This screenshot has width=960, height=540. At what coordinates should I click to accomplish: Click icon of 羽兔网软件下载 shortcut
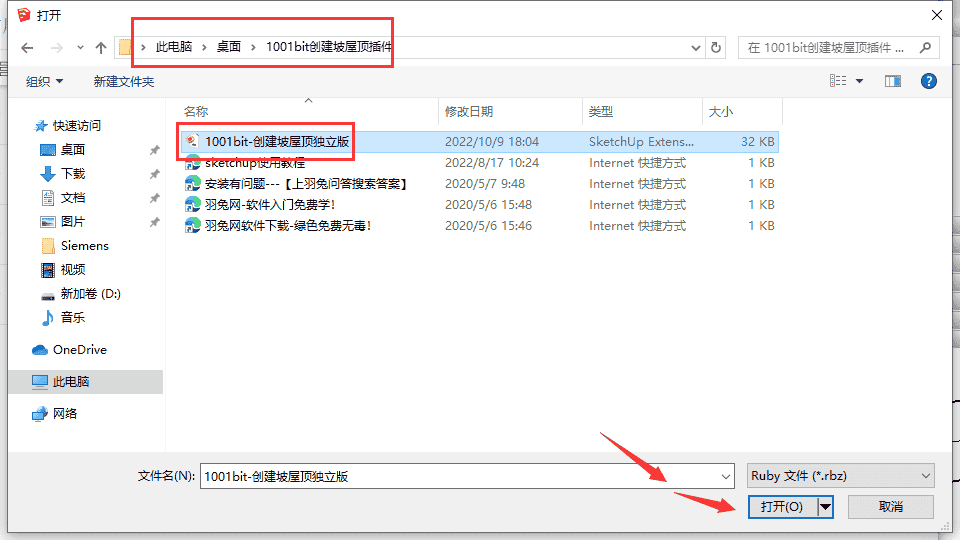pos(193,225)
